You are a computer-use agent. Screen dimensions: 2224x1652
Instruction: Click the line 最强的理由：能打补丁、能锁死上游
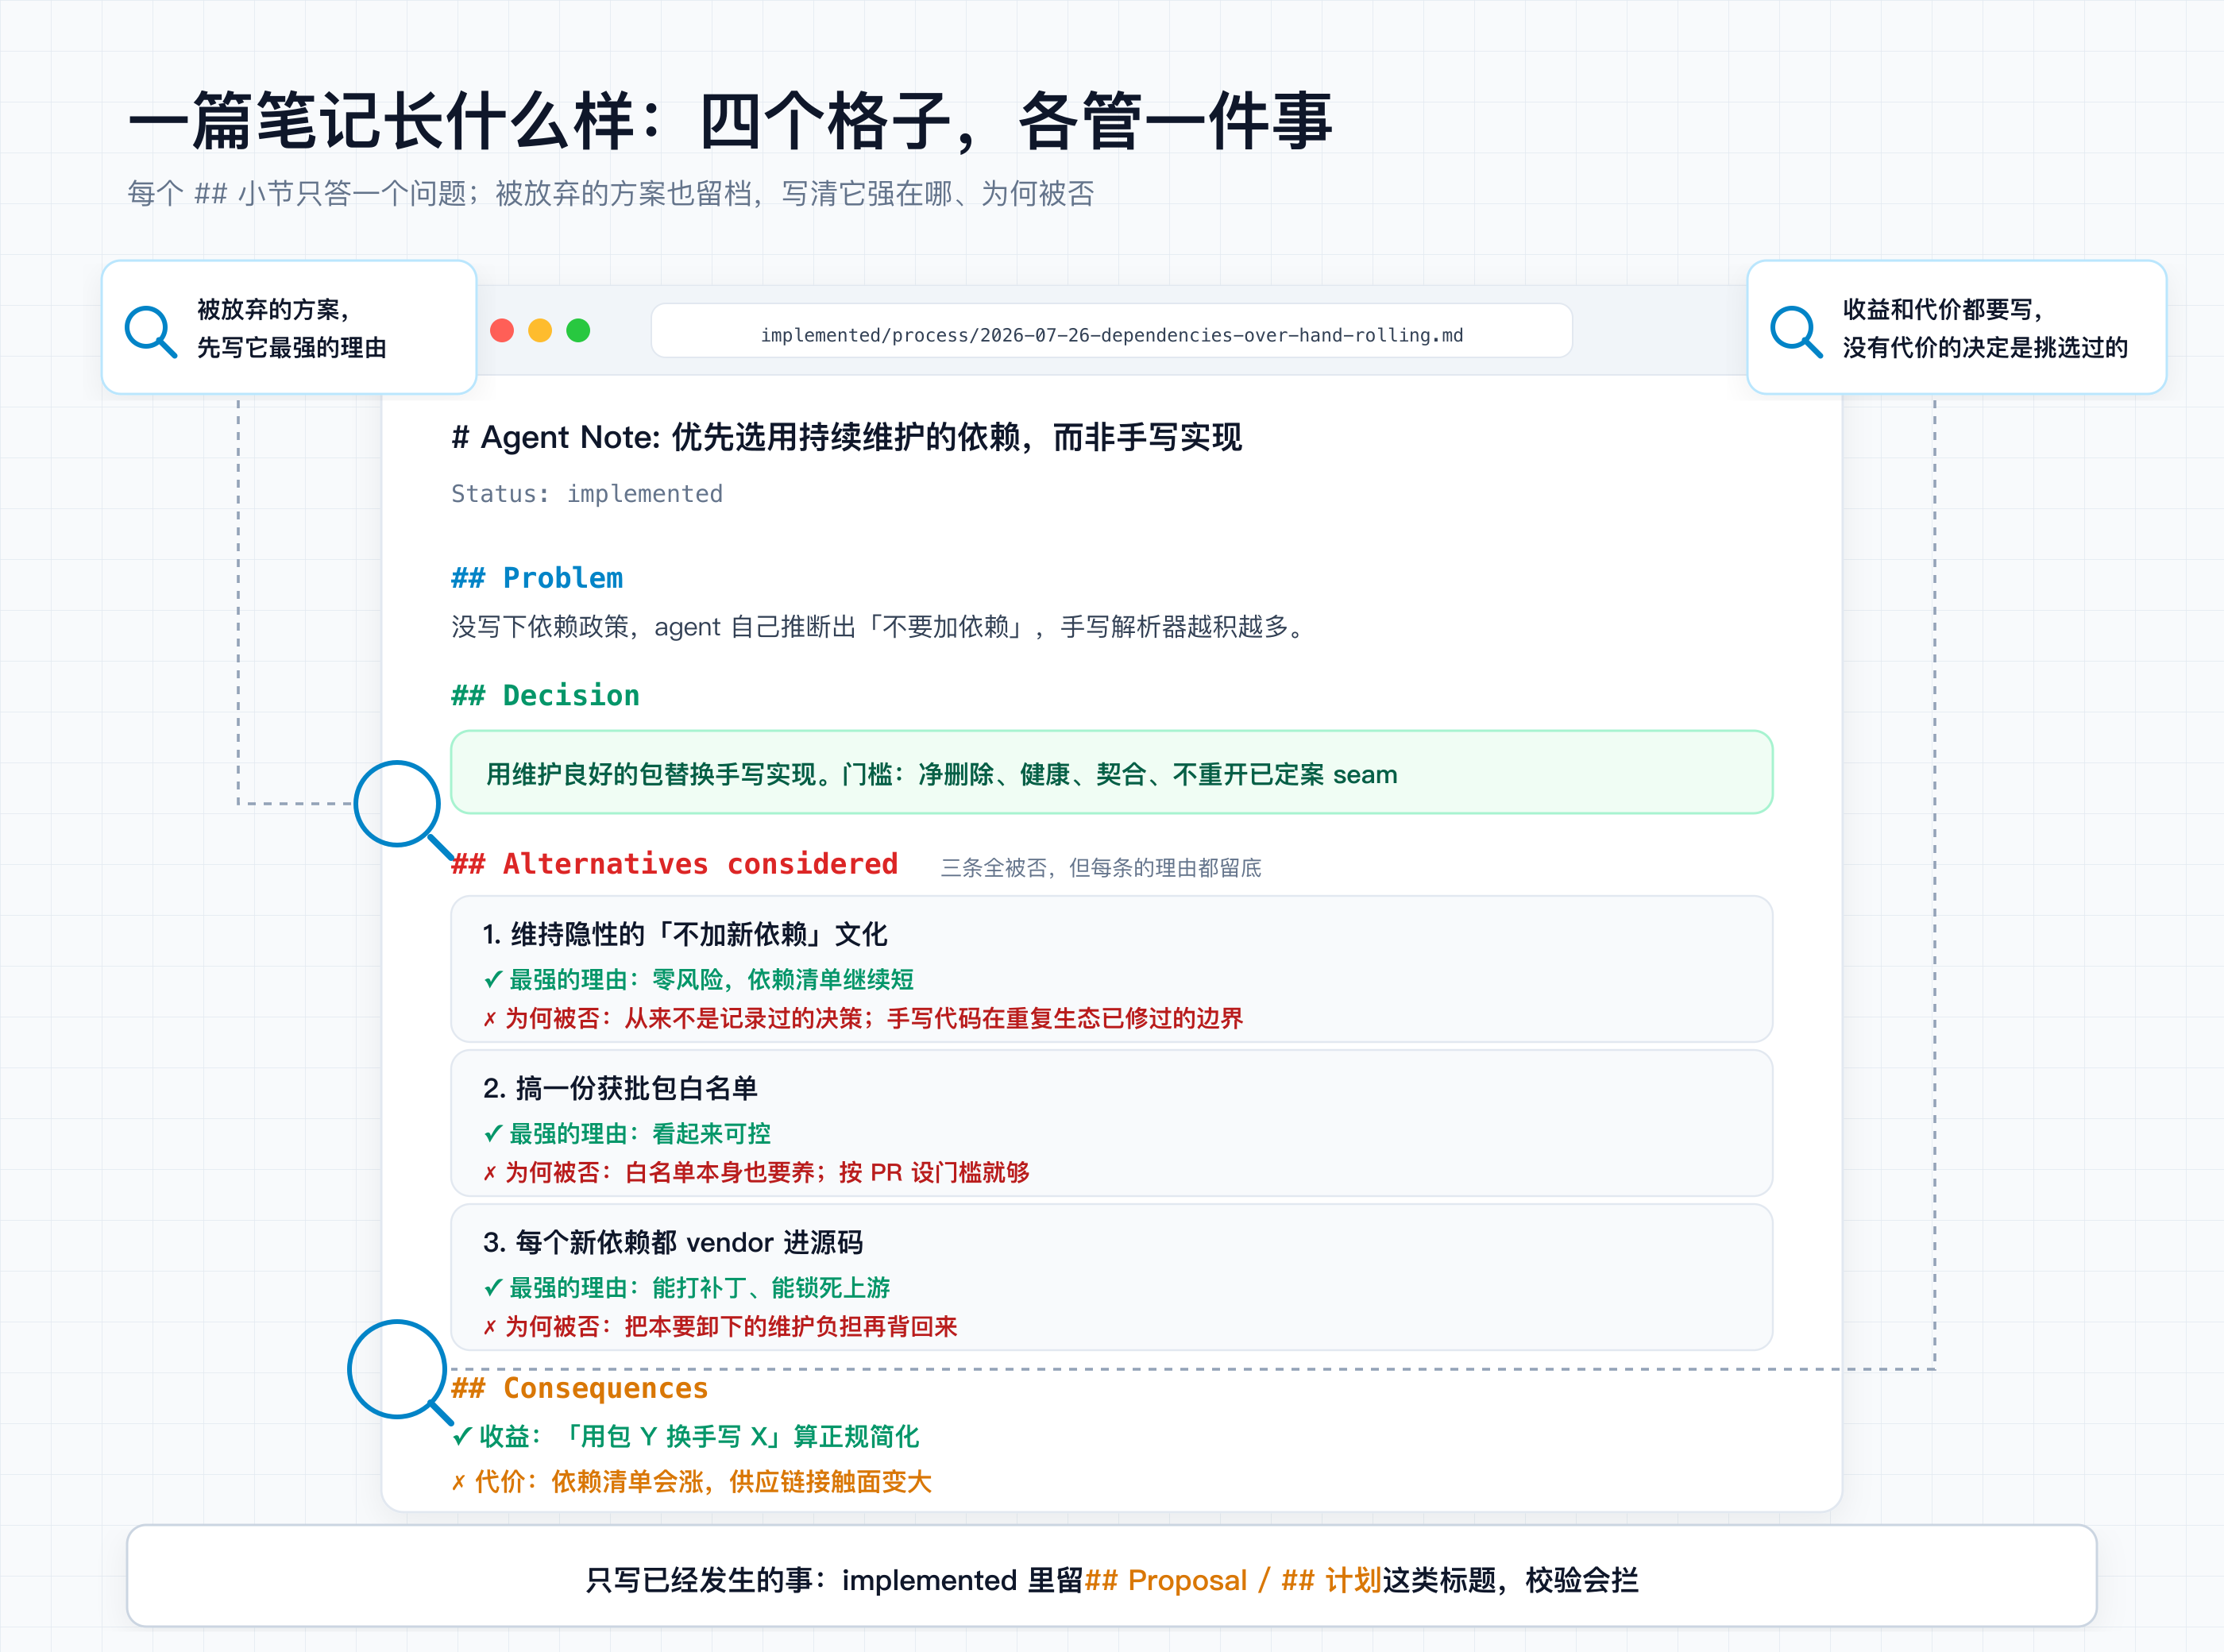click(686, 1287)
